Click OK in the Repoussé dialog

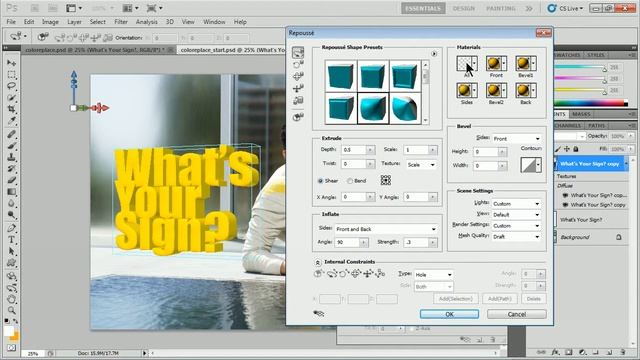pyautogui.click(x=449, y=314)
